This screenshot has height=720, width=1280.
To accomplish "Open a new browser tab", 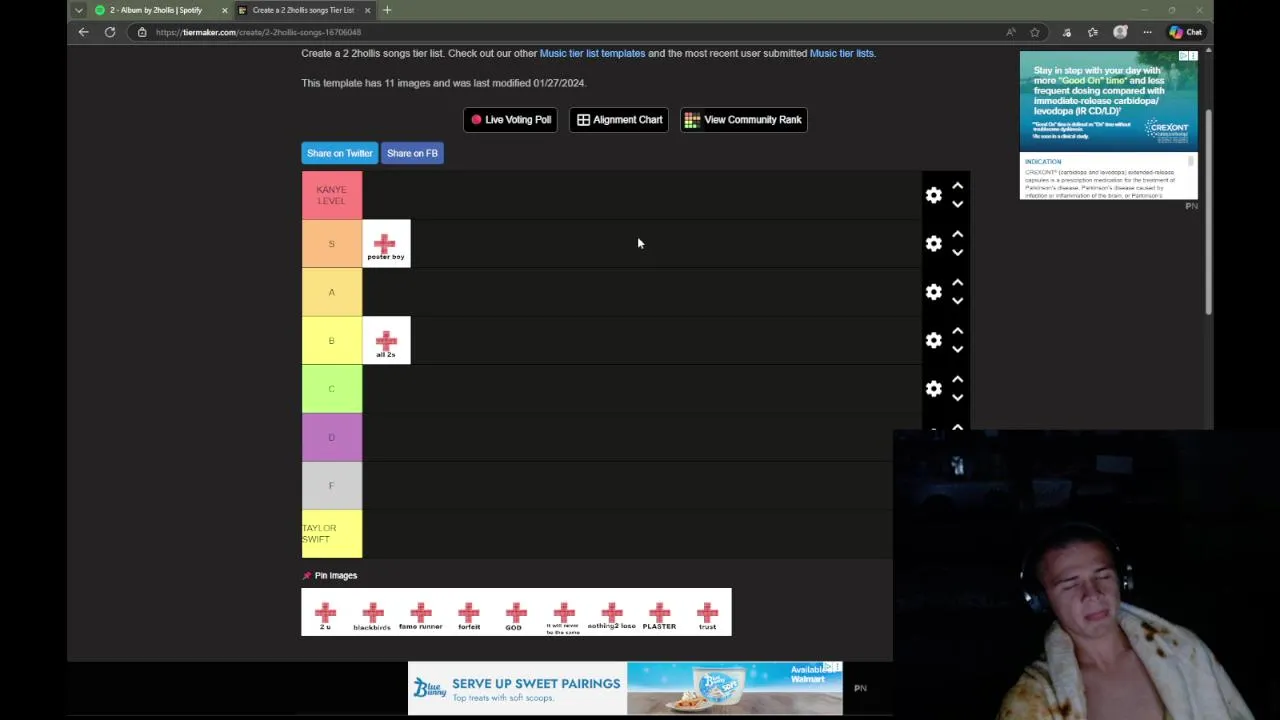I will (x=387, y=10).
